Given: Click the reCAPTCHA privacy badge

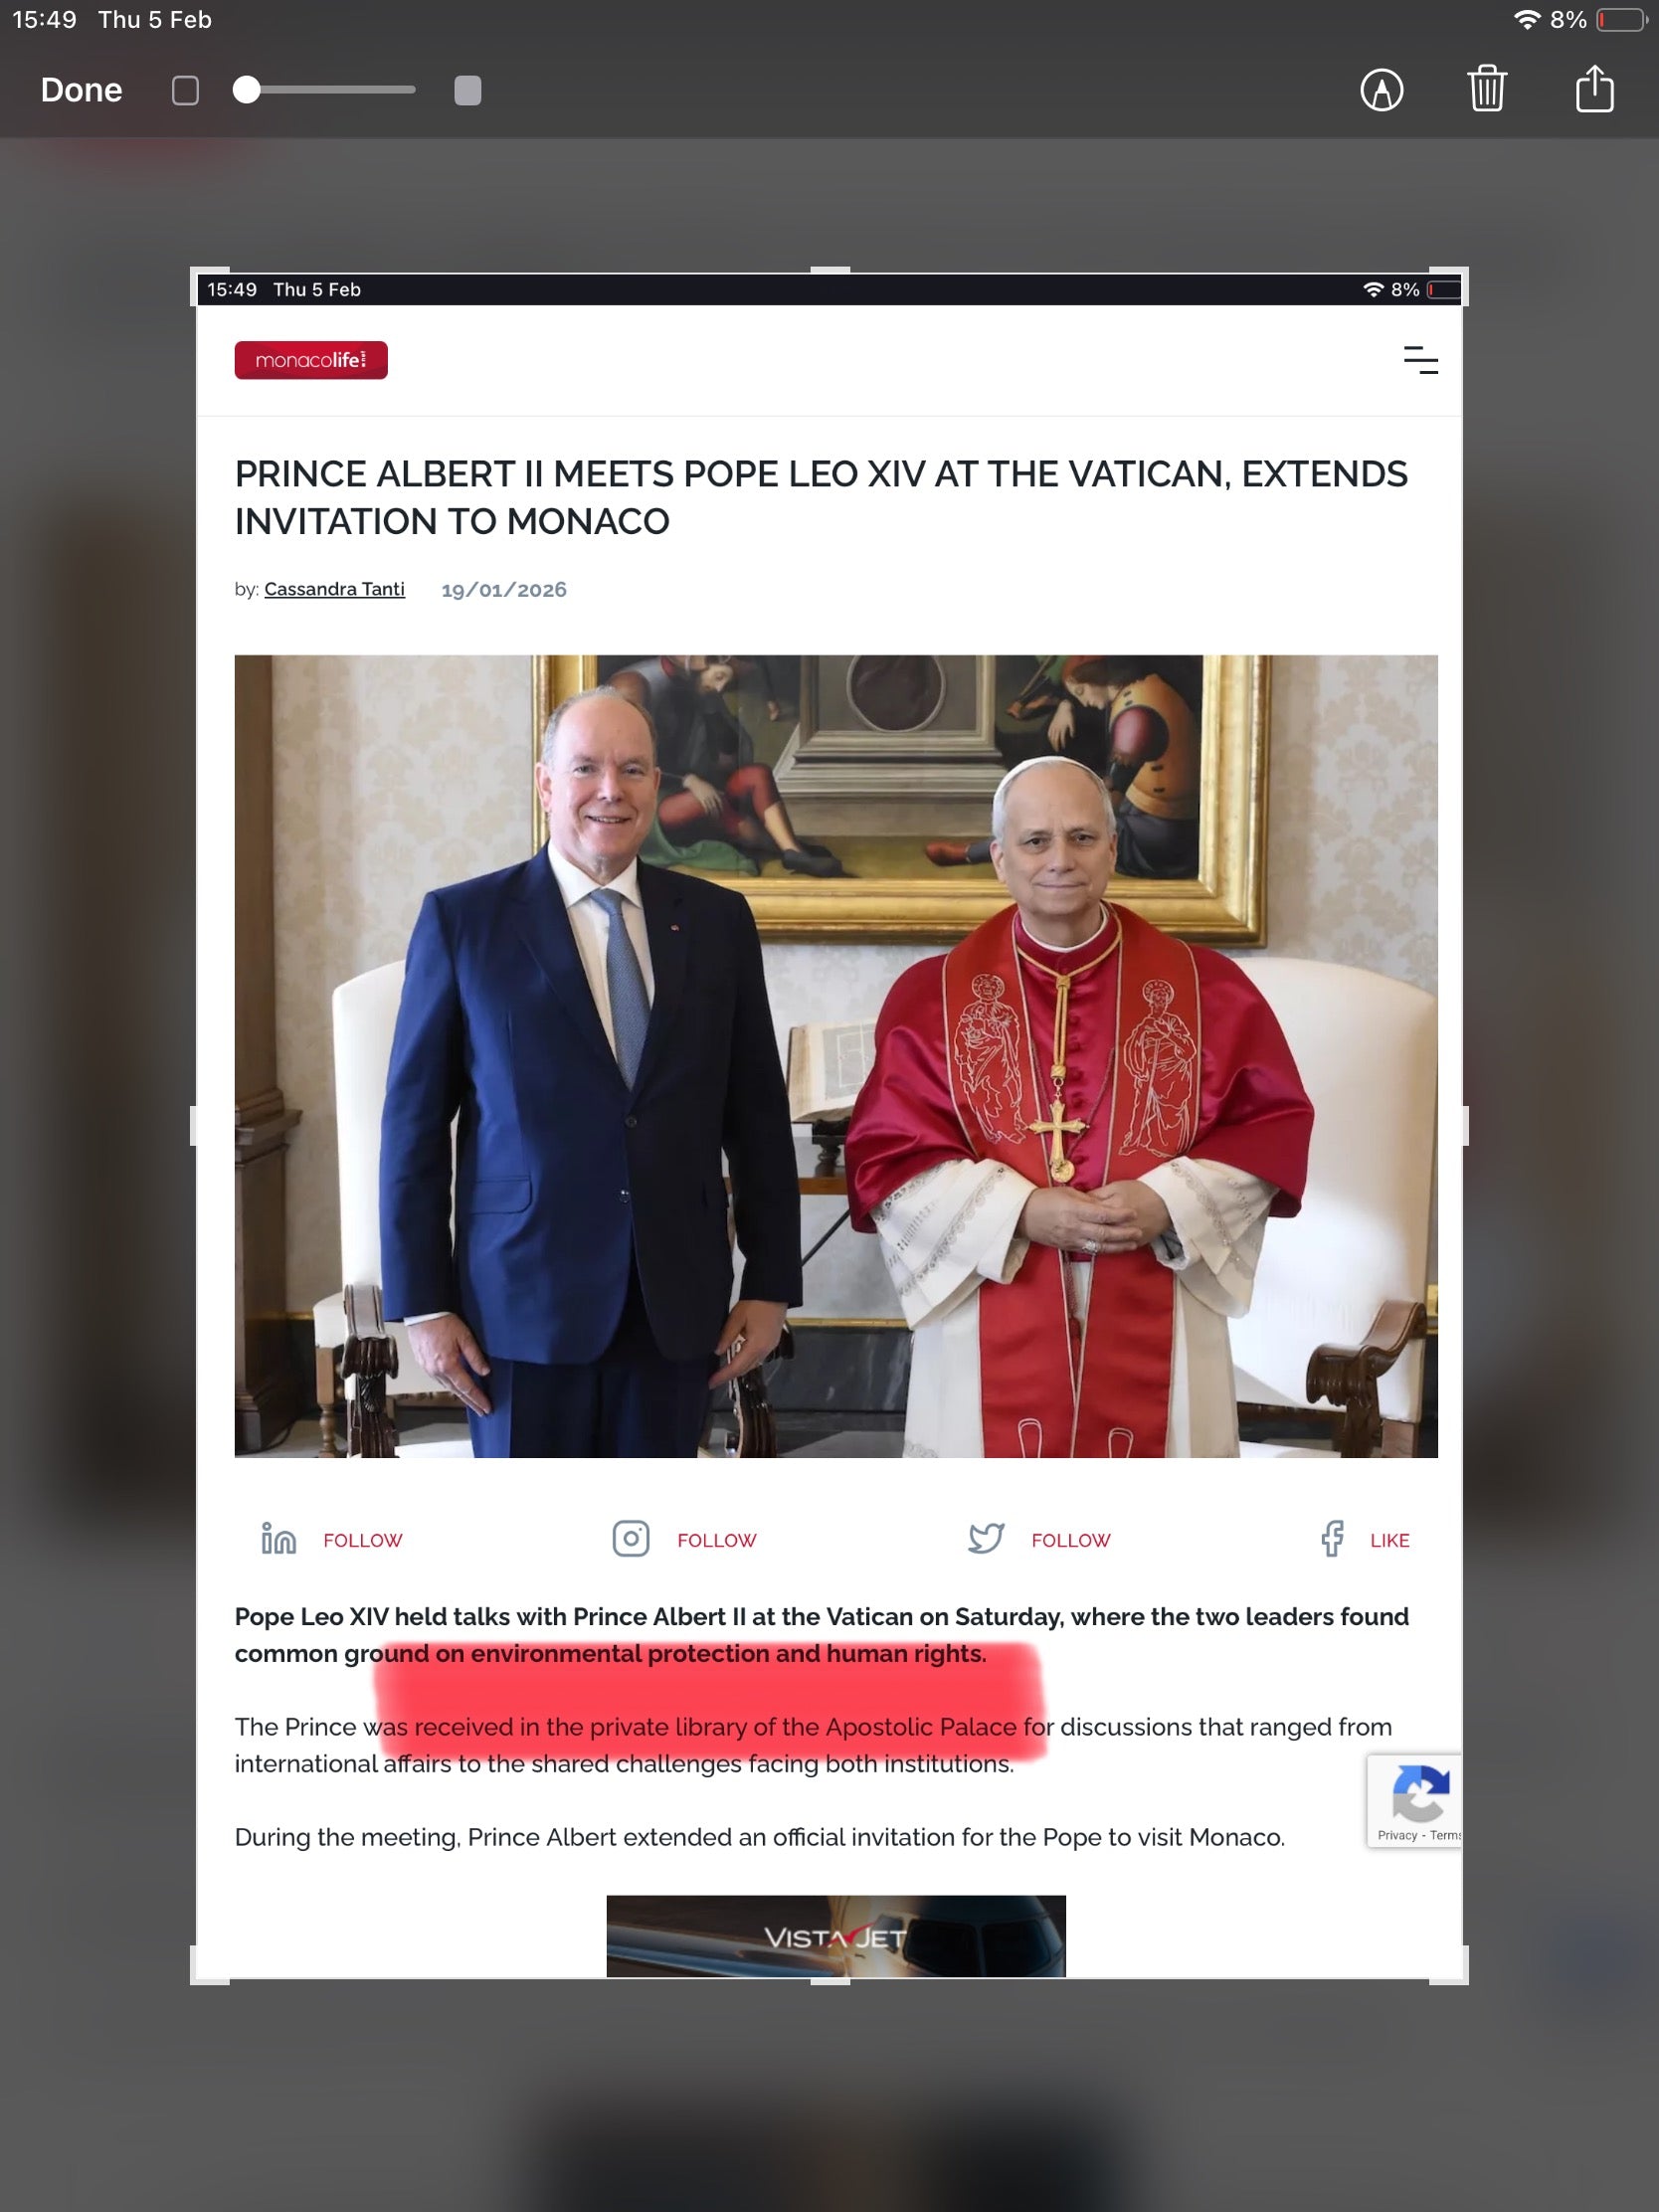Looking at the screenshot, I should coord(1414,1800).
